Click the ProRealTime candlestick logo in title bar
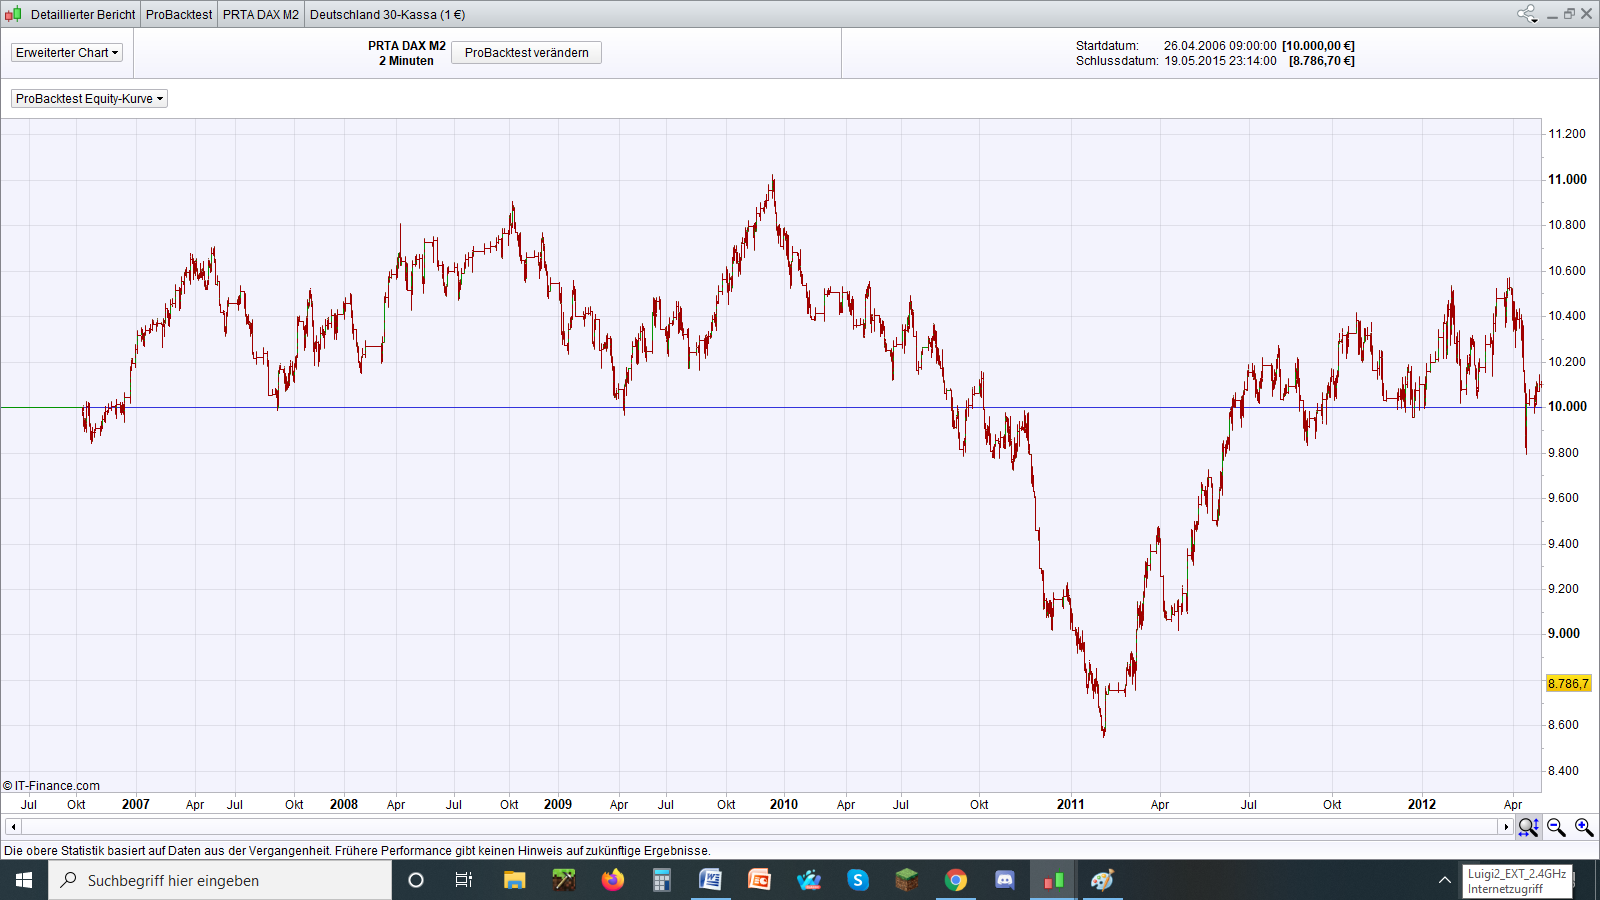This screenshot has width=1600, height=900. (x=13, y=14)
